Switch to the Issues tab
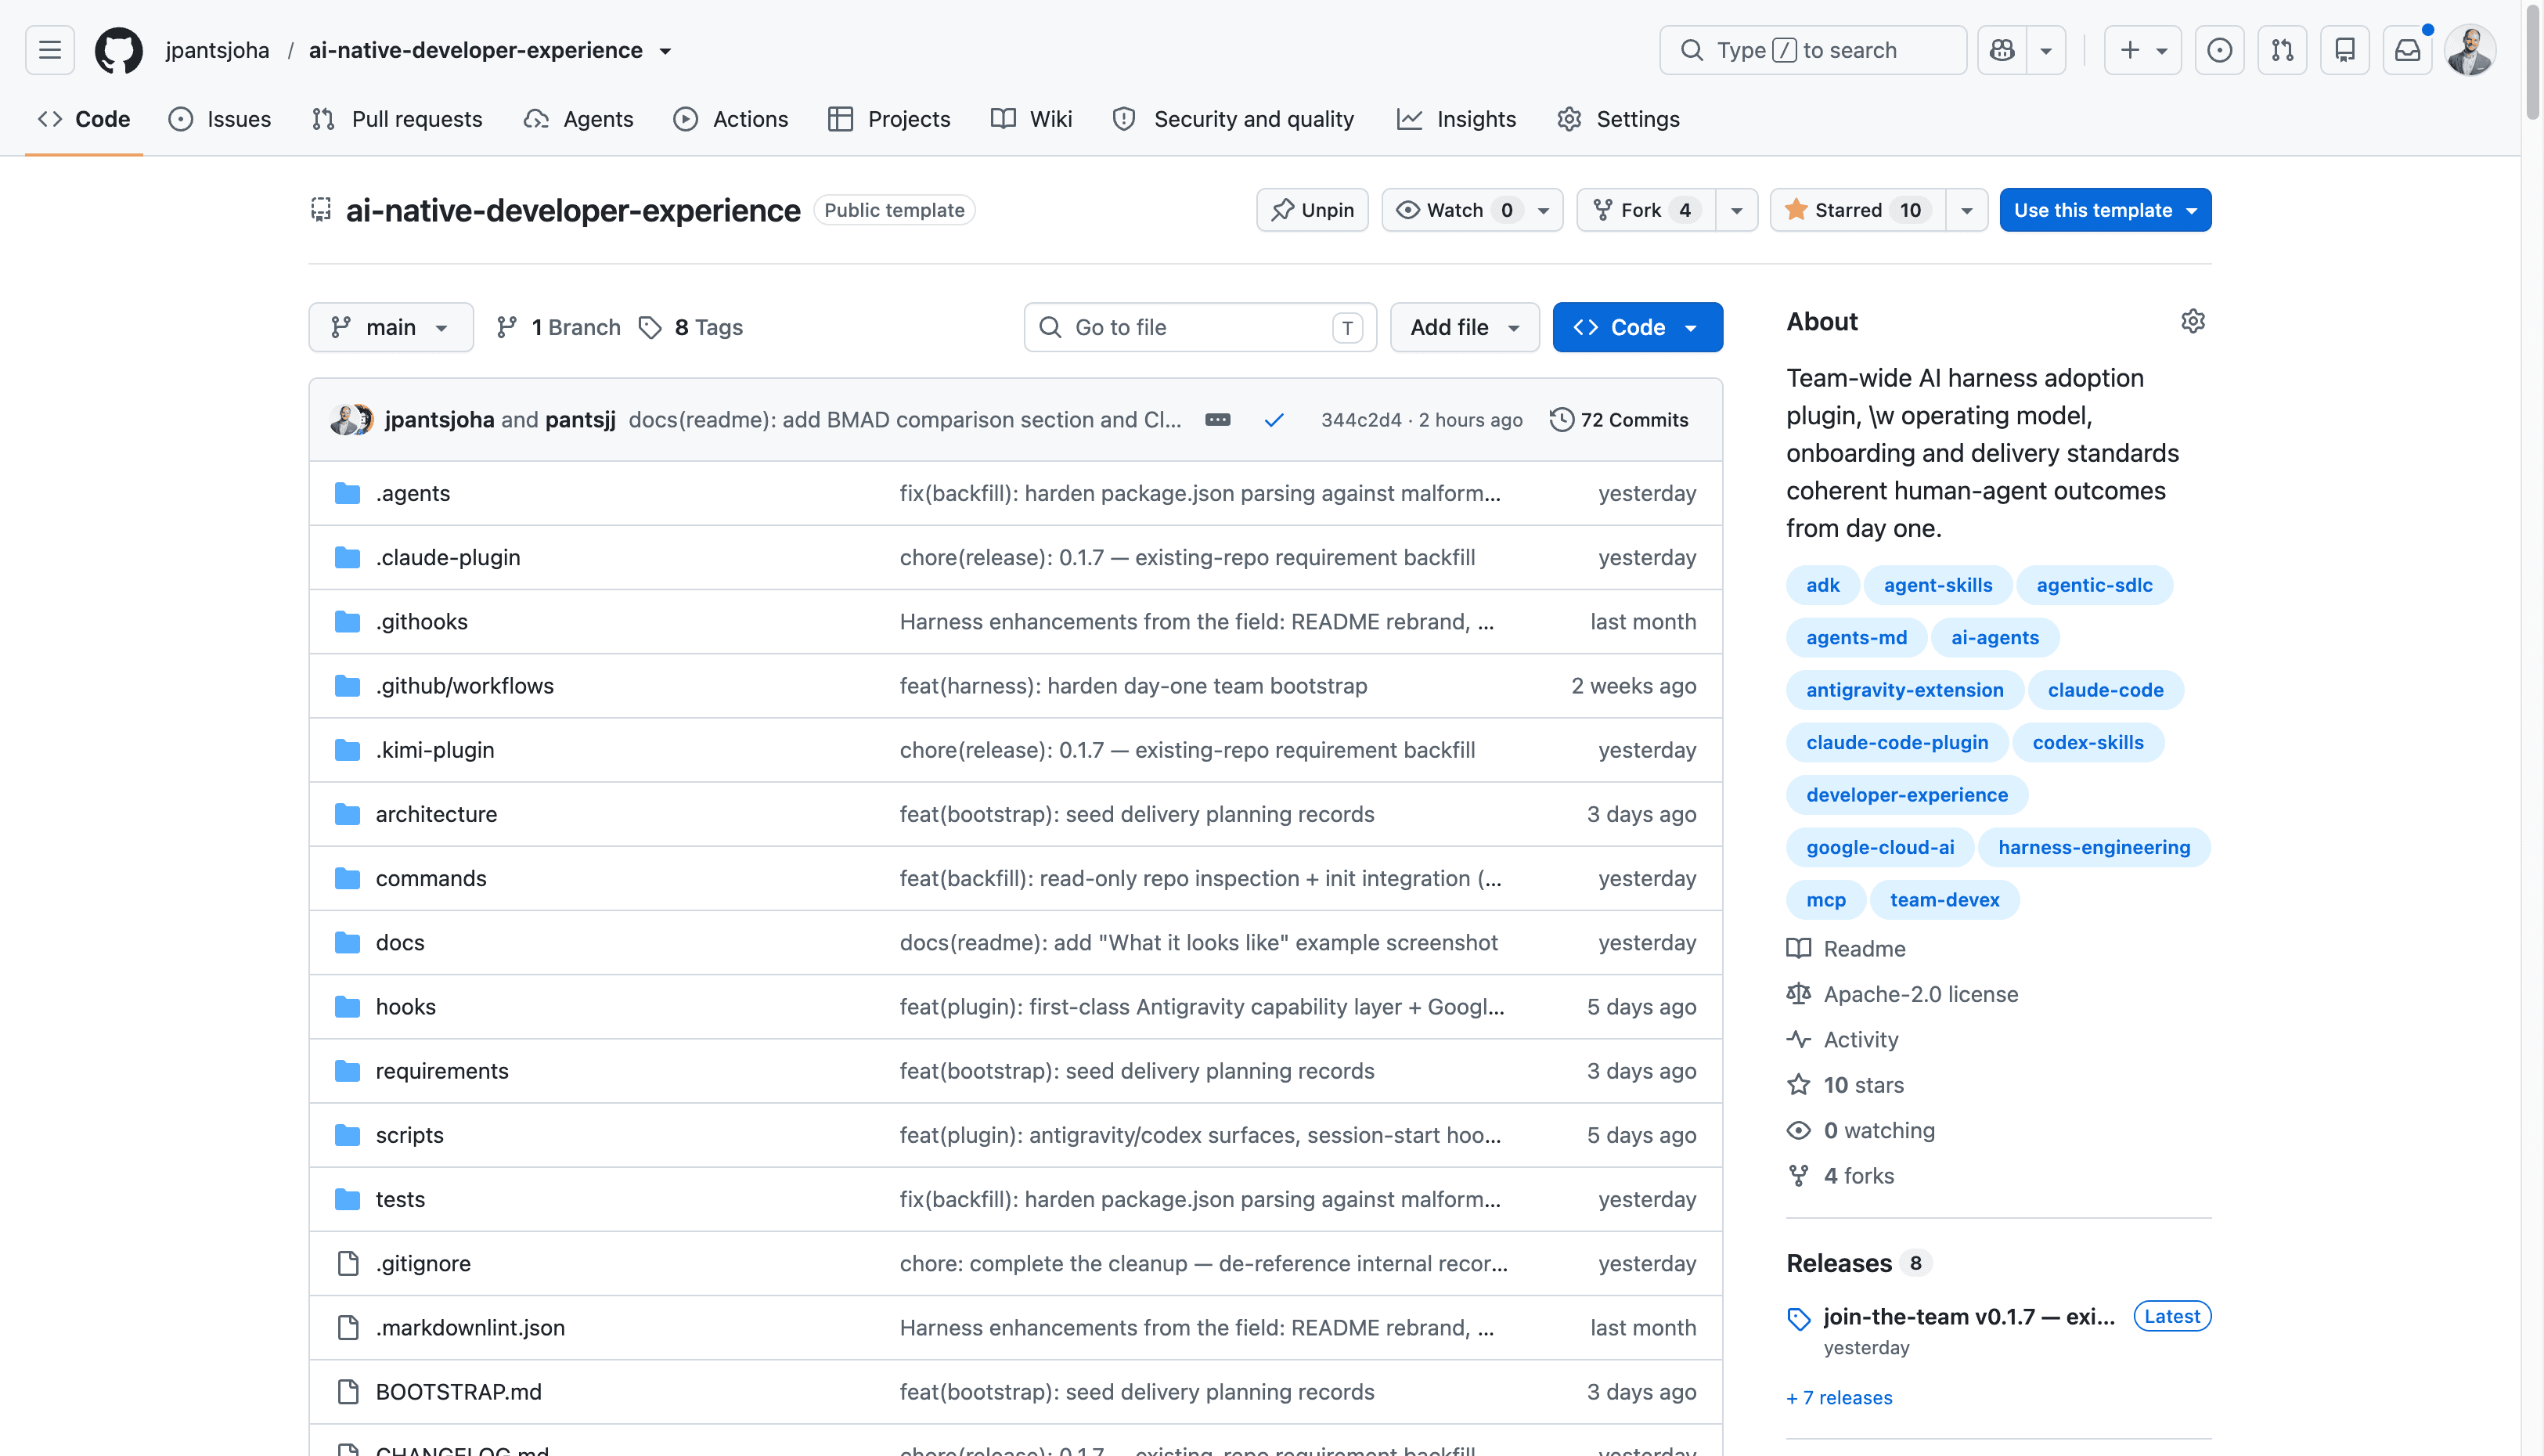2544x1456 pixels. click(220, 119)
